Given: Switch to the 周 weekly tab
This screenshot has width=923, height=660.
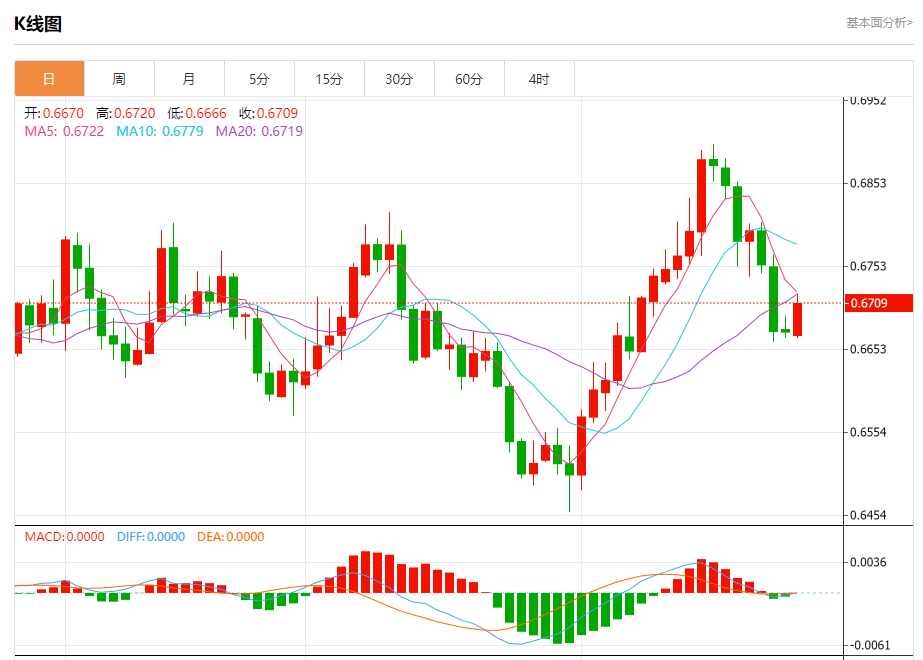Looking at the screenshot, I should pyautogui.click(x=119, y=79).
